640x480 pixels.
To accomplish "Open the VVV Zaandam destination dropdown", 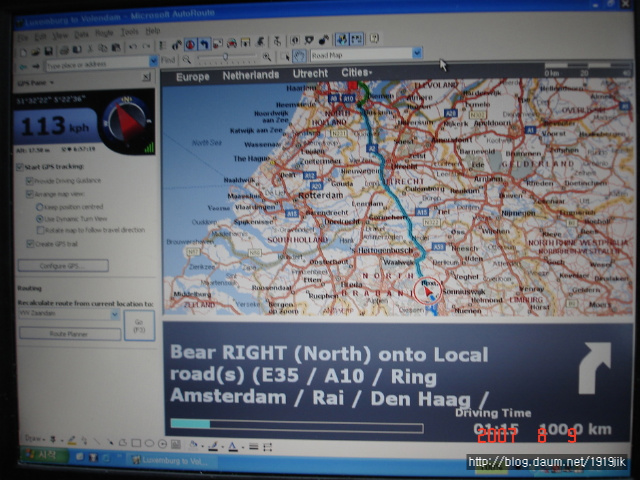I will [115, 314].
